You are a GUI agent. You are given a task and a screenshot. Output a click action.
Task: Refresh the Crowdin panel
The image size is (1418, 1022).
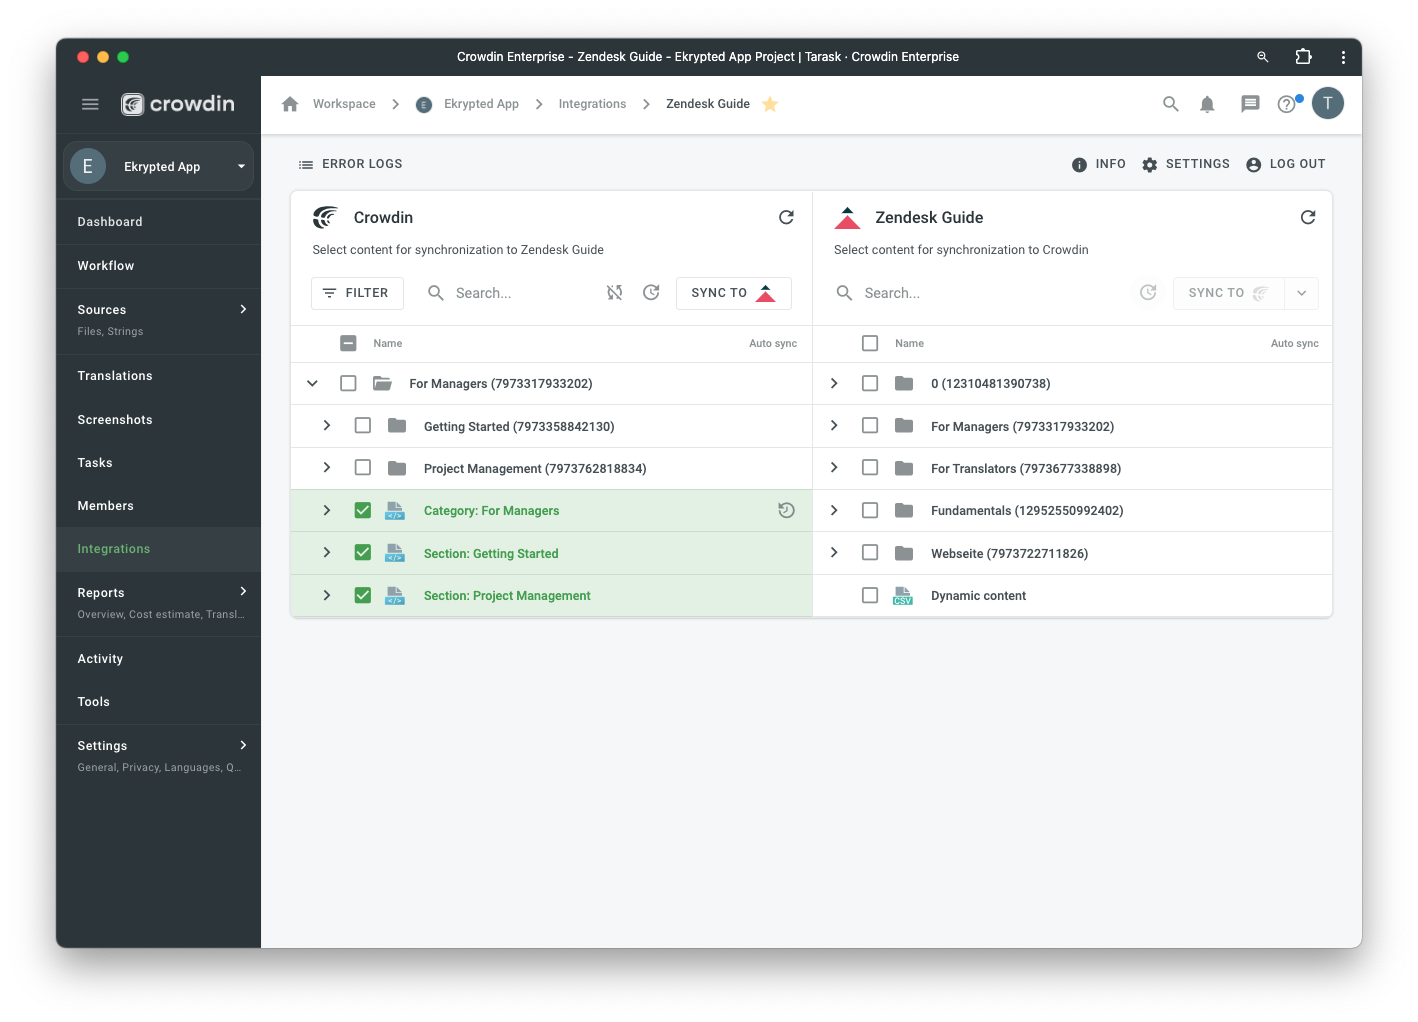tap(786, 217)
